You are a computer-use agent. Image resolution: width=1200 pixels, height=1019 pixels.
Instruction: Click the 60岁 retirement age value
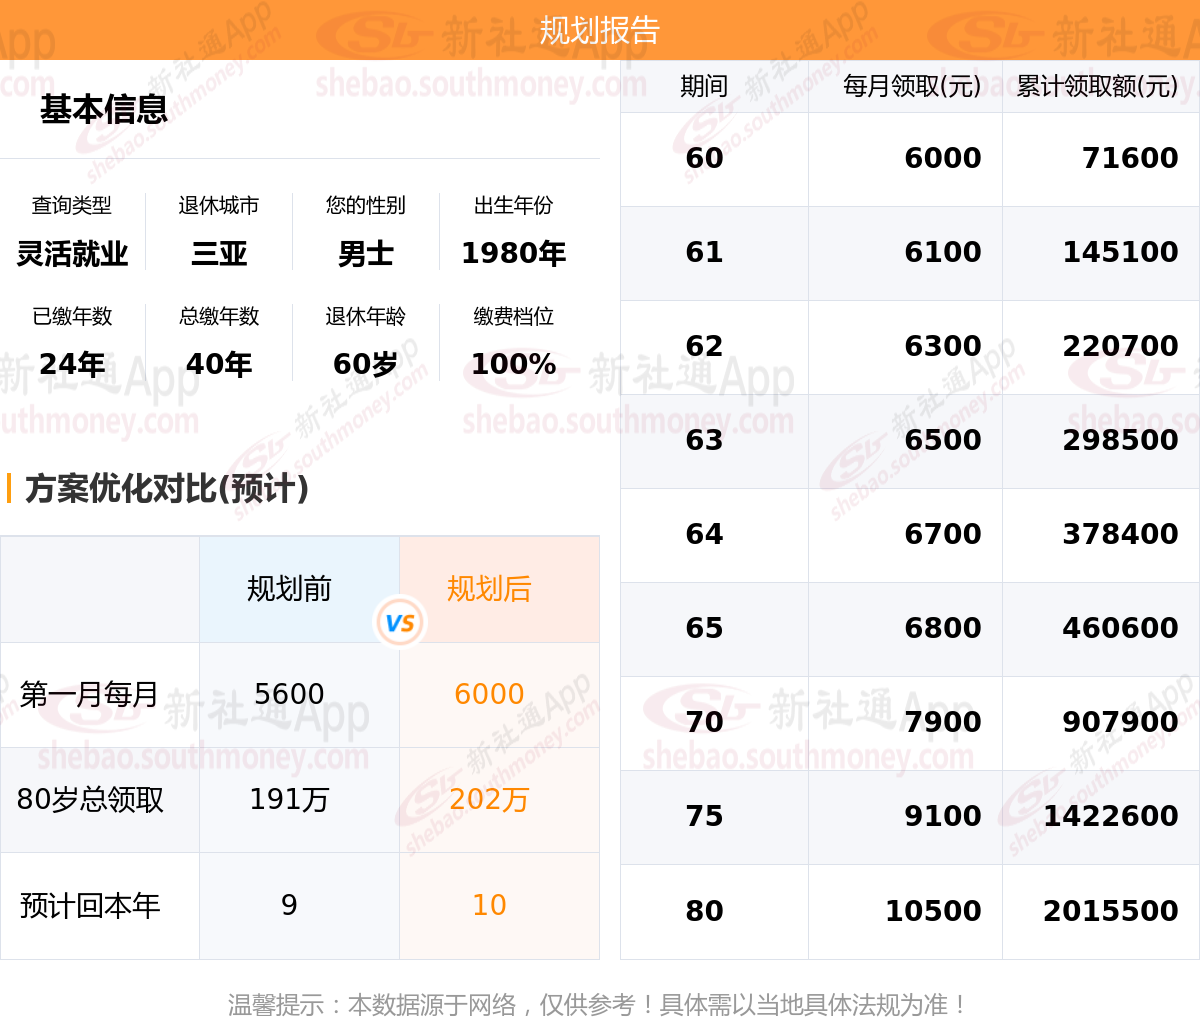point(366,364)
